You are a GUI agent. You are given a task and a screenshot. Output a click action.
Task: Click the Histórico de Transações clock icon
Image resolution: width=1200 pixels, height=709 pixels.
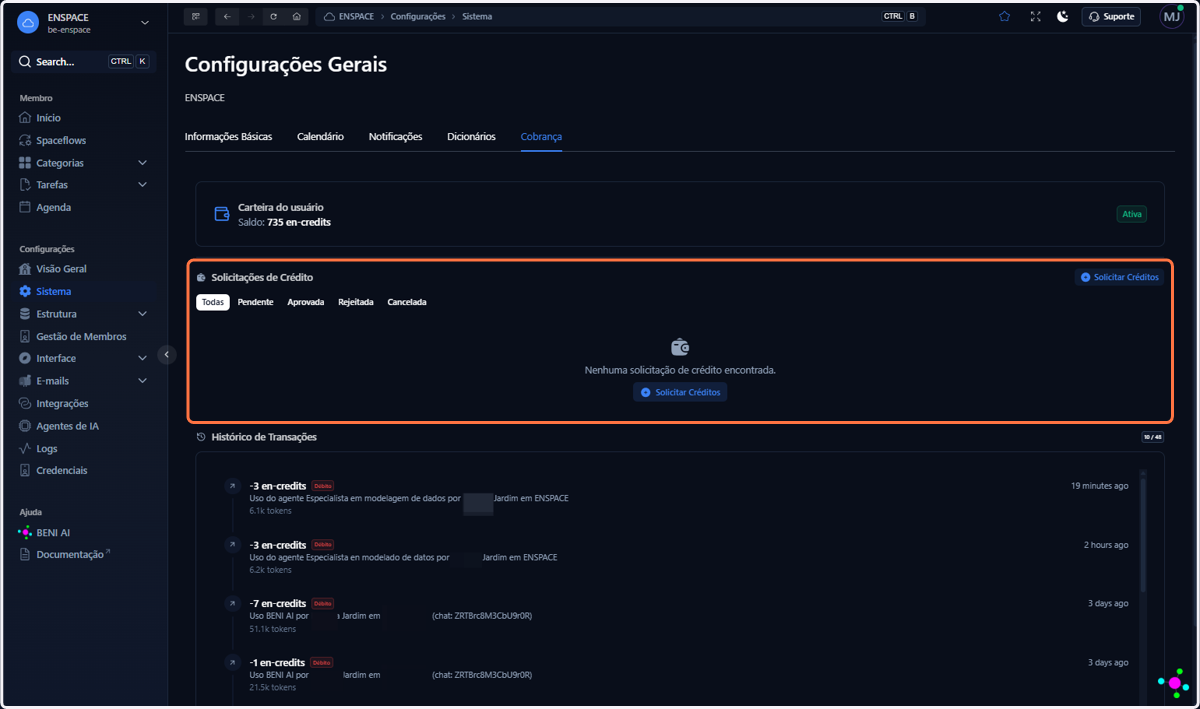tap(201, 437)
